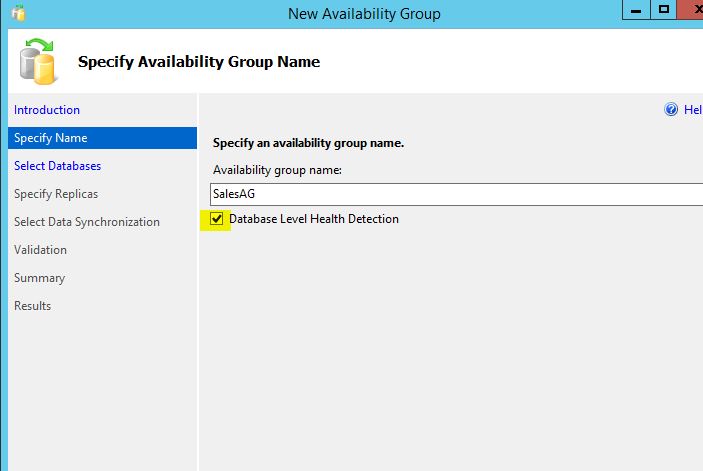
Task: Go to the Introduction wizard page
Action: pos(47,110)
